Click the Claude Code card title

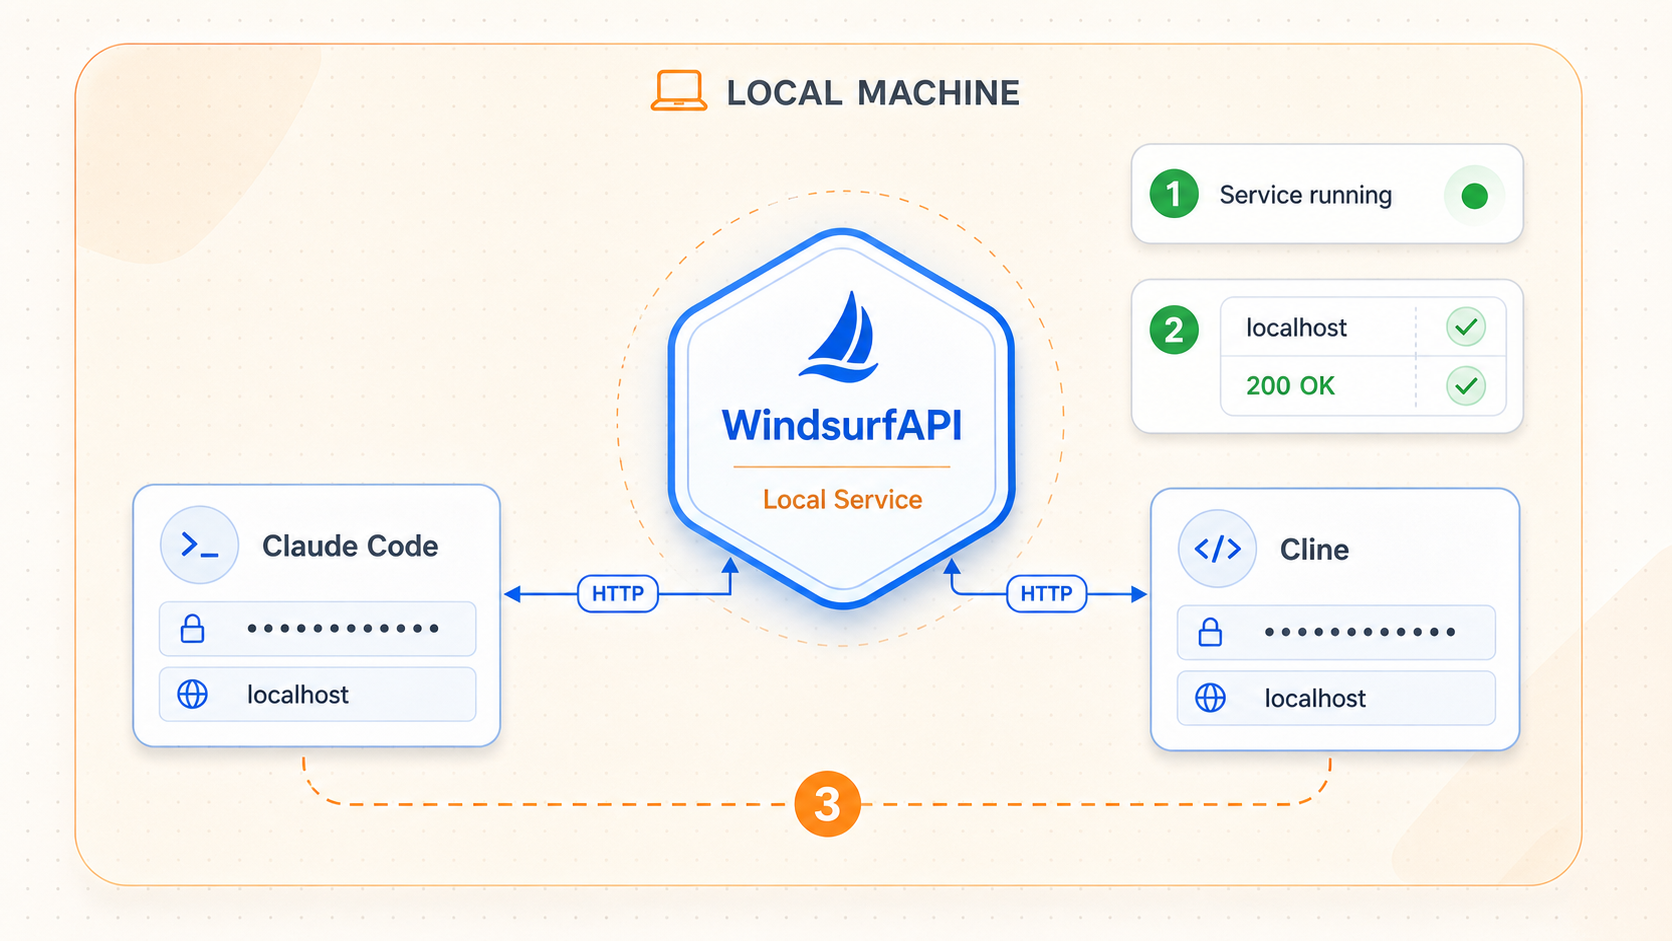350,546
